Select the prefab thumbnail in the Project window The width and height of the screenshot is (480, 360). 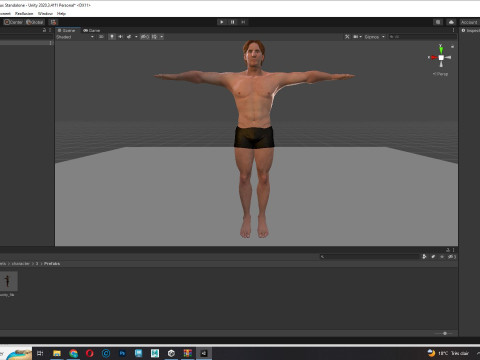(x=8, y=281)
